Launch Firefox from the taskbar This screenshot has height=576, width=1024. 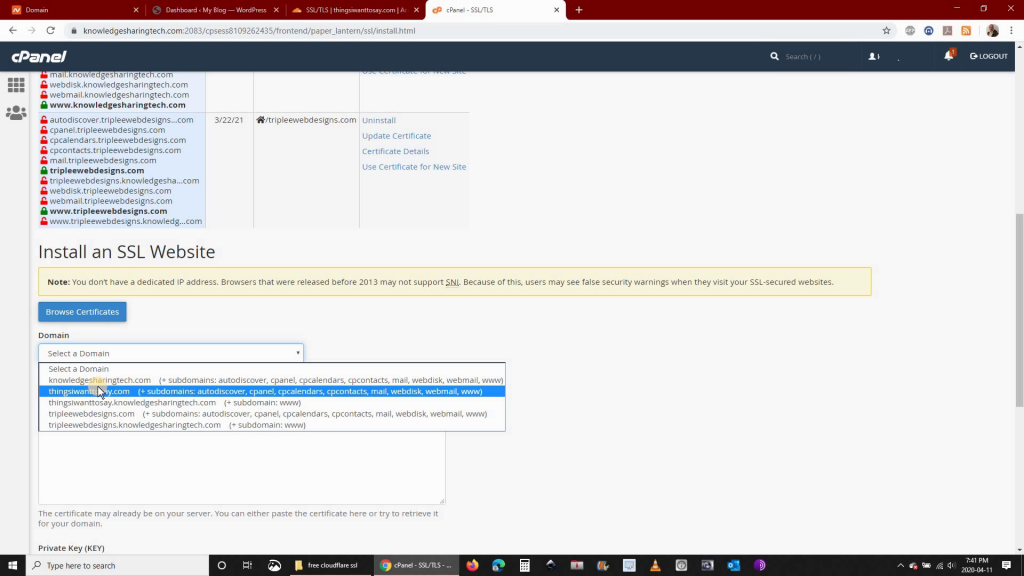(472, 566)
